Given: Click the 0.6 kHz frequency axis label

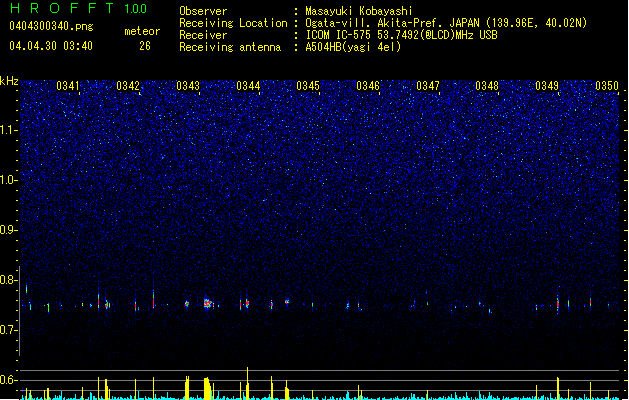Looking at the screenshot, I should (9, 380).
